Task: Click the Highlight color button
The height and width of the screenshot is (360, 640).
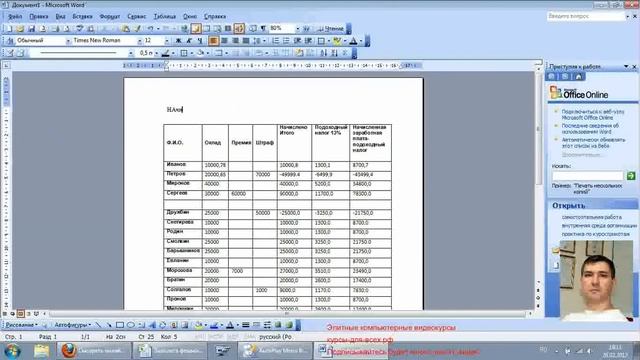Action: (x=336, y=41)
